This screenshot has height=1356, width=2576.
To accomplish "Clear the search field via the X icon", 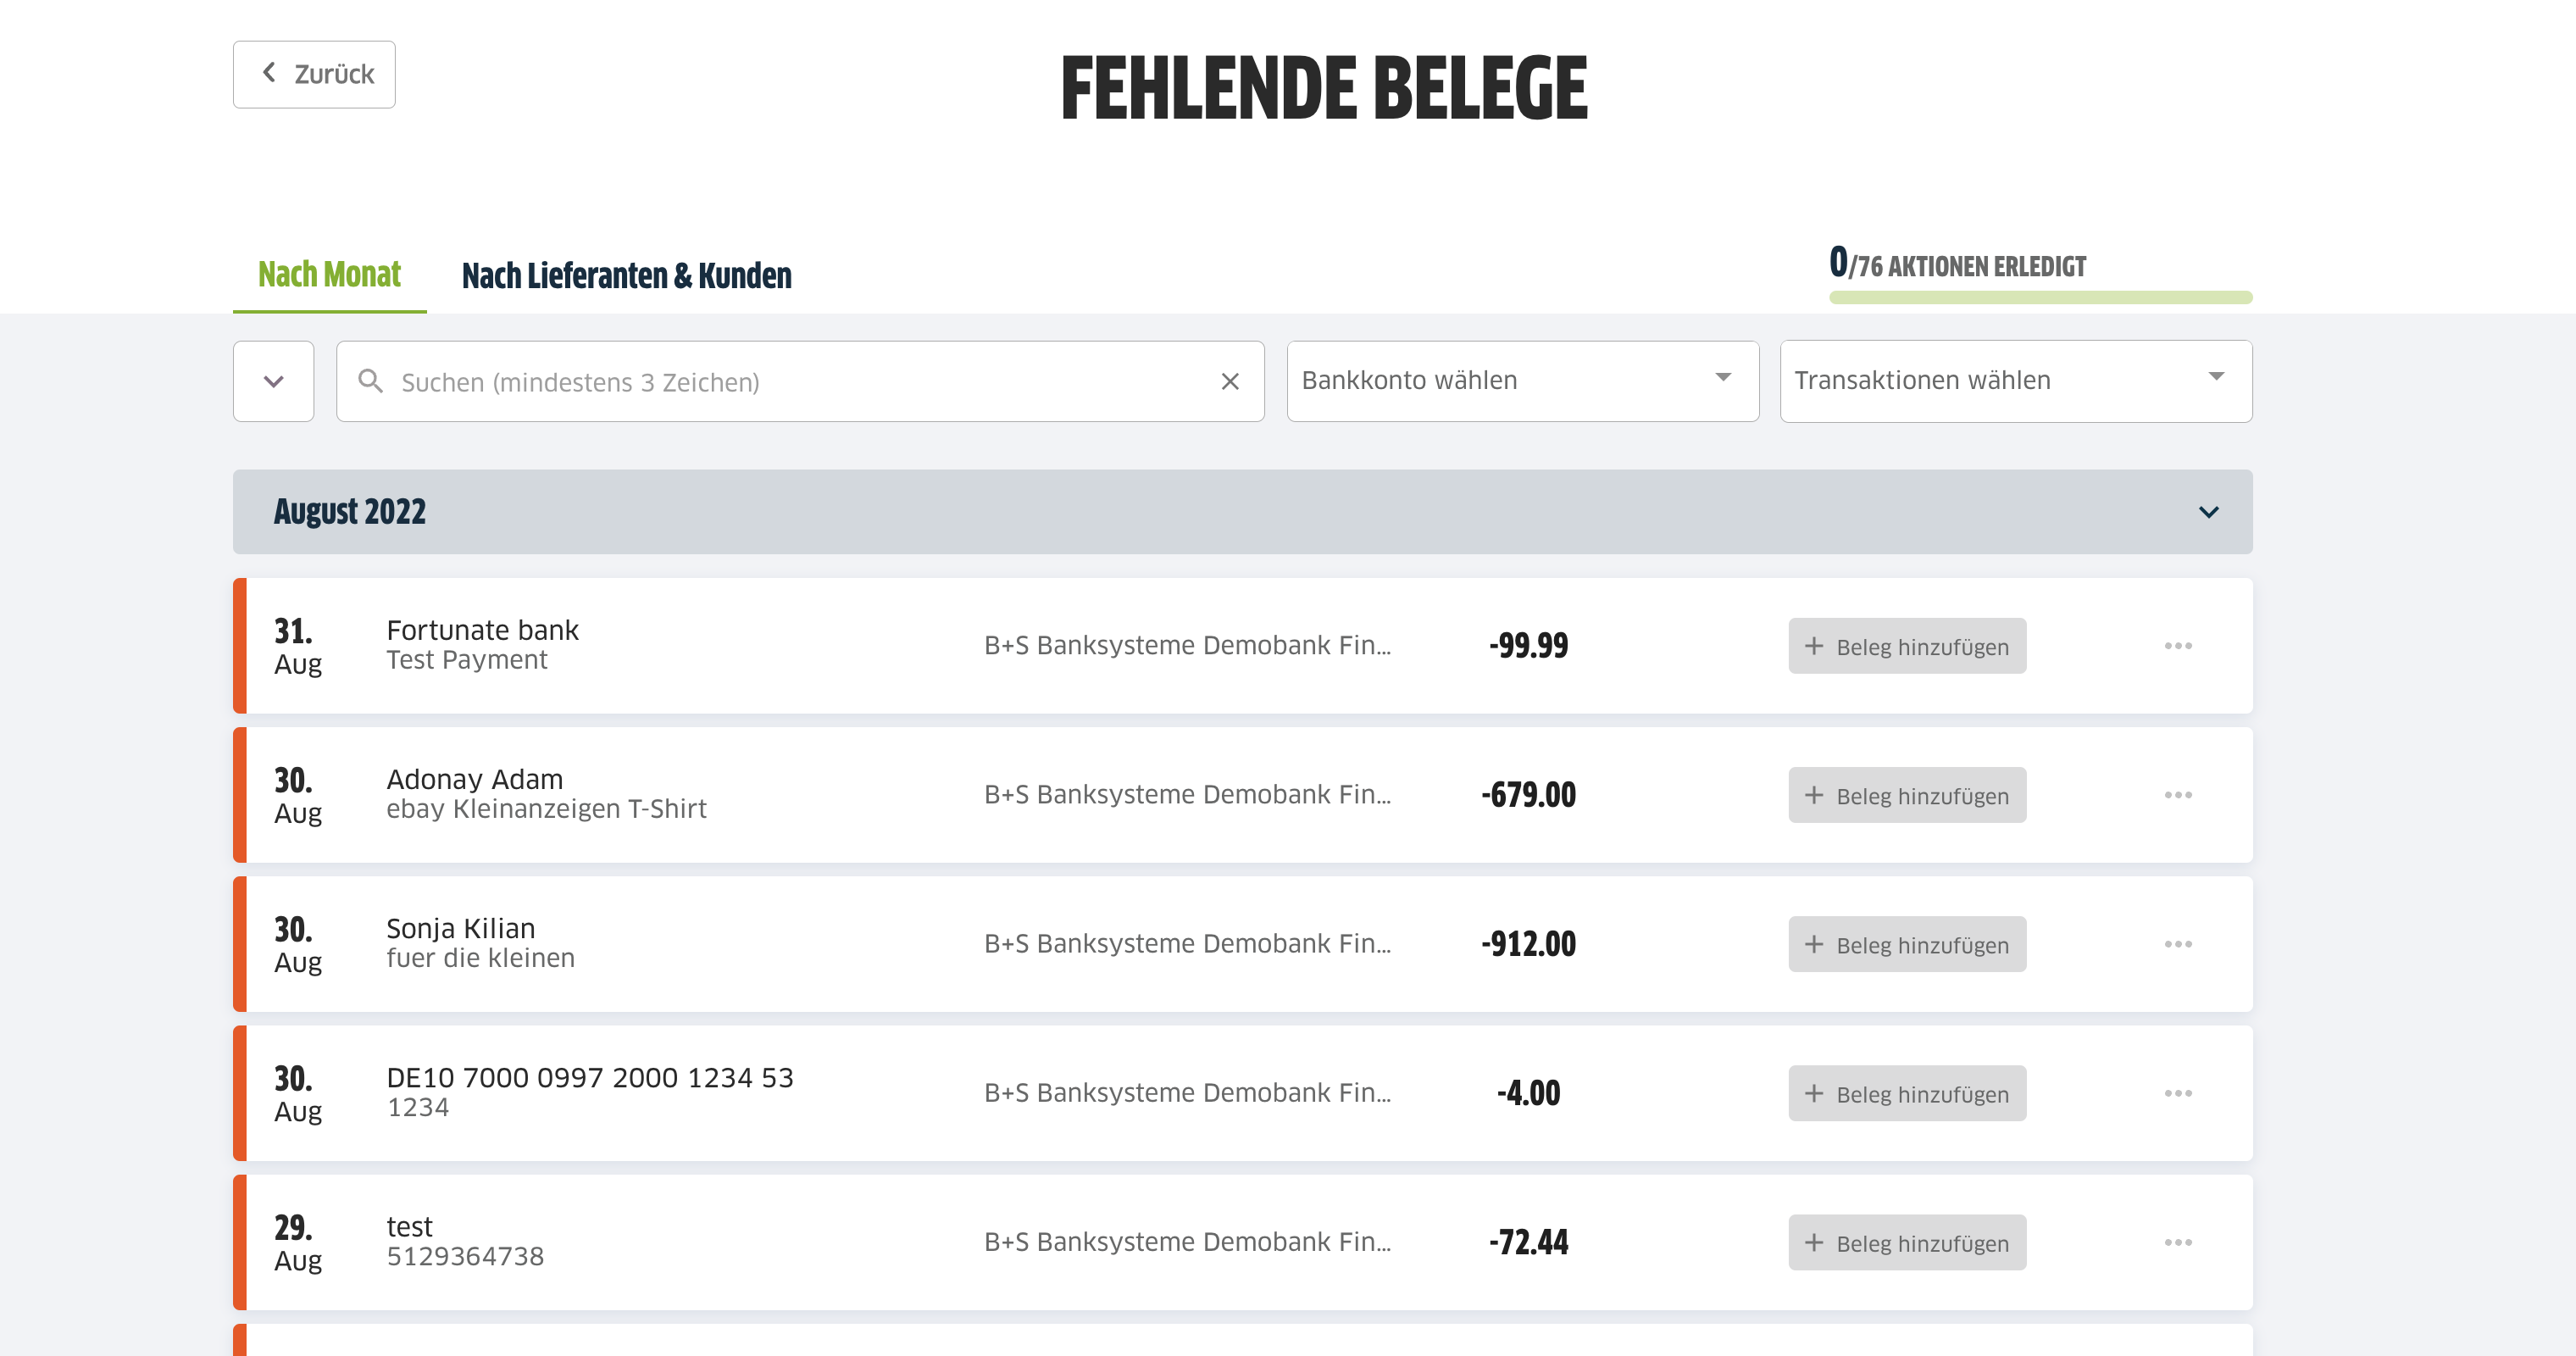I will tap(1229, 381).
